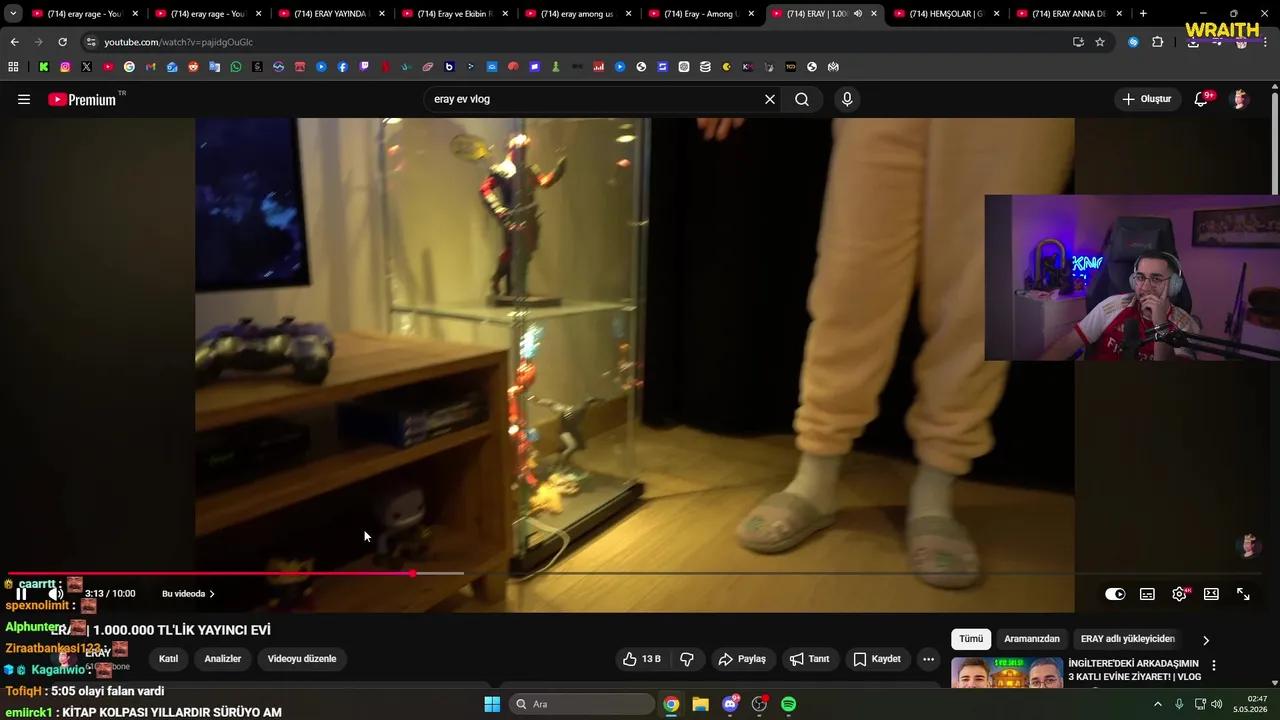Open WhatsApp bookmark icon
Screen dimensions: 1280x720
click(236, 67)
